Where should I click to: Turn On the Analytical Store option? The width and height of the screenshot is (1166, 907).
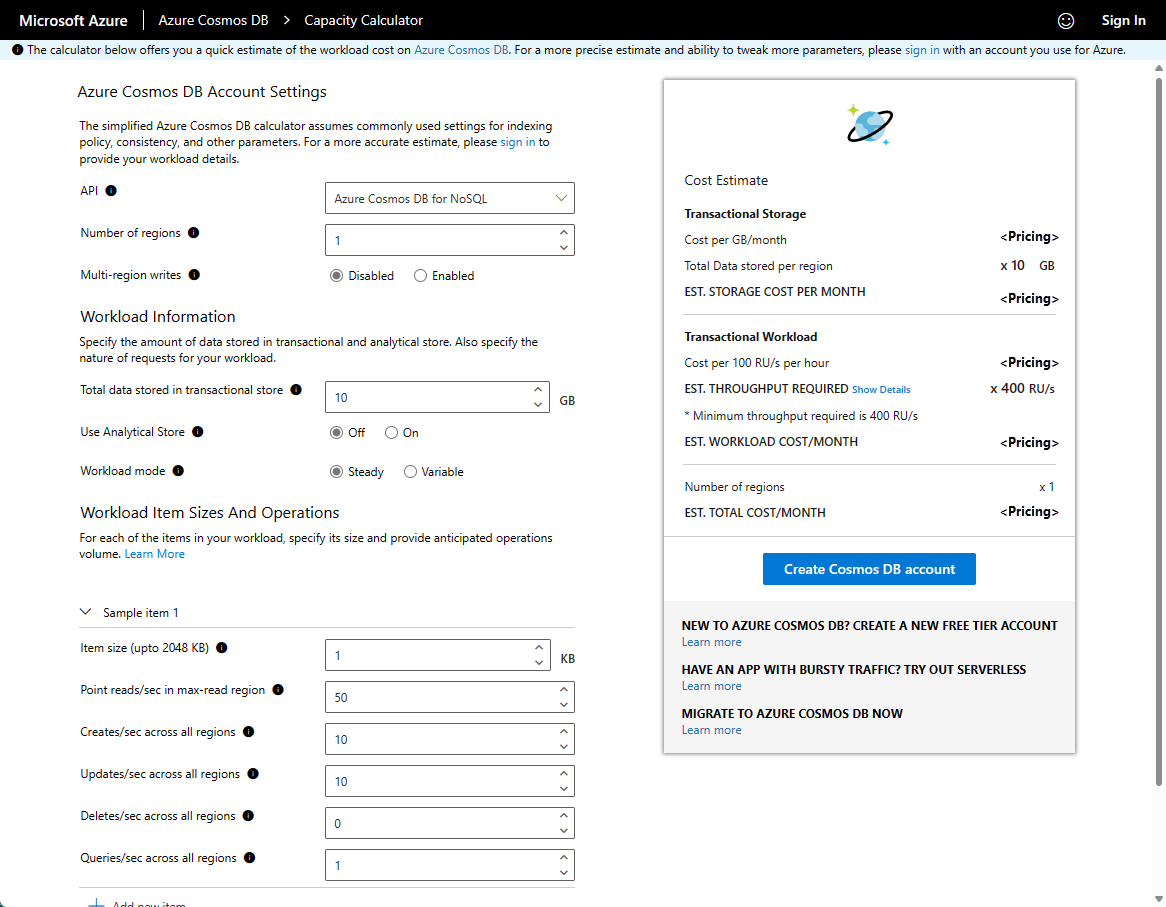pos(389,432)
